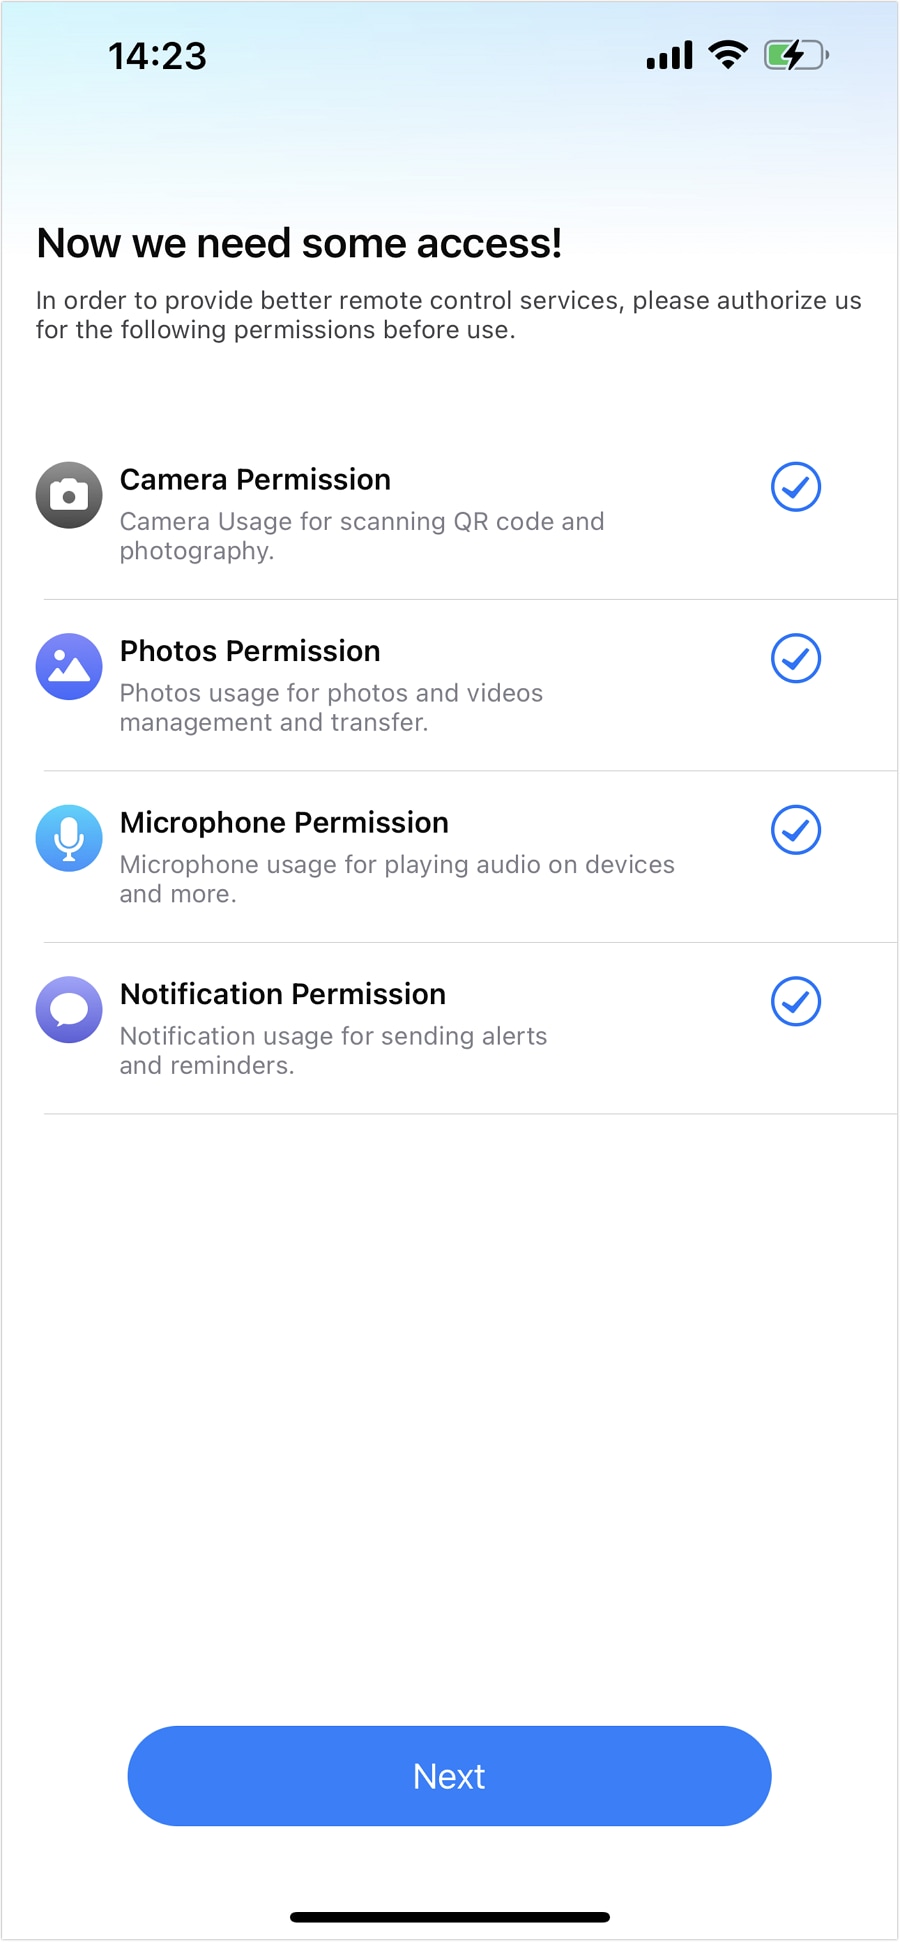Tap the camera QR code usage description
900x1942 pixels.
pyautogui.click(x=362, y=536)
